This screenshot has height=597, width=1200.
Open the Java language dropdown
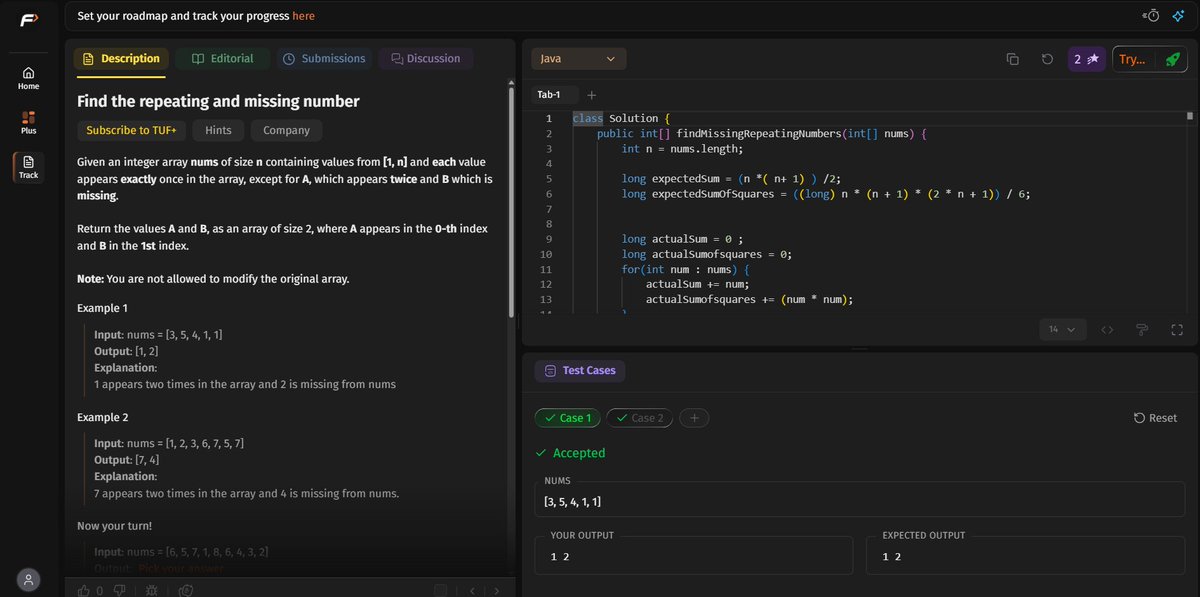579,59
